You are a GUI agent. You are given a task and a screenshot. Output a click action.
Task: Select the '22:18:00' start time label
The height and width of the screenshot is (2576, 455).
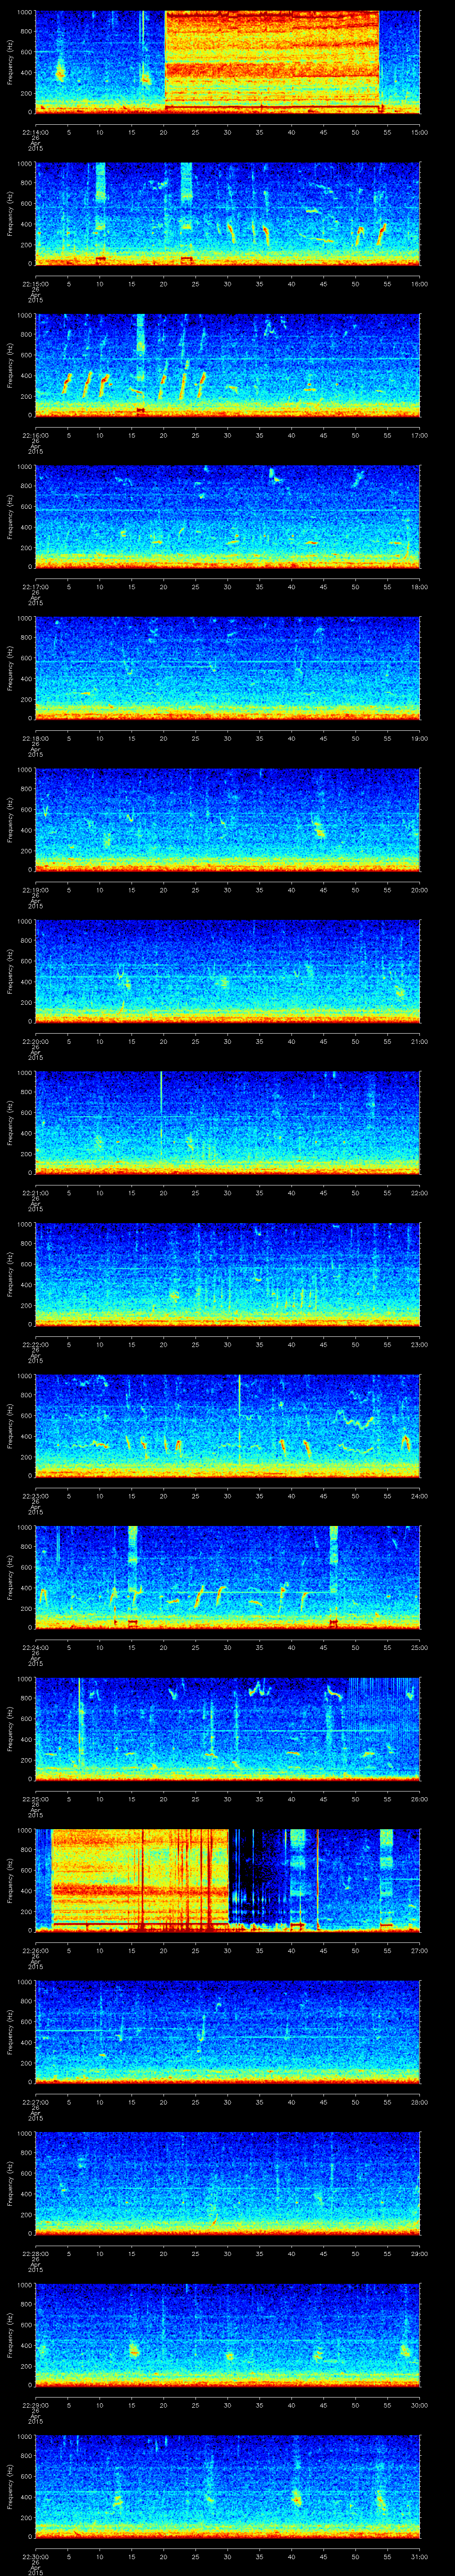tap(35, 738)
